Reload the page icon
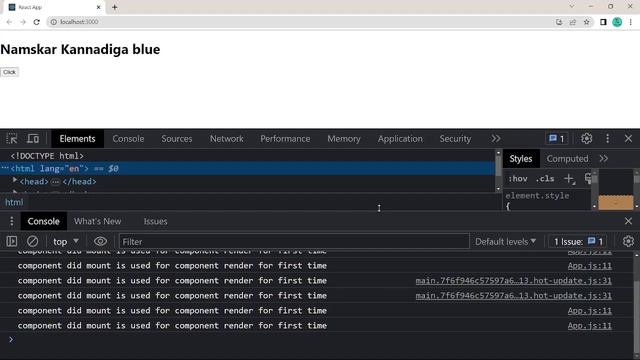 (36, 22)
